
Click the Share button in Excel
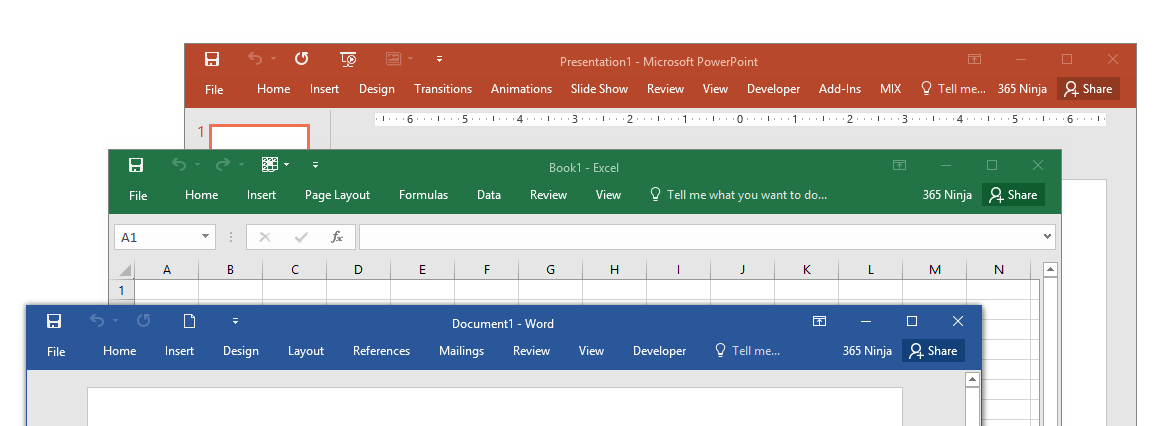click(1013, 195)
